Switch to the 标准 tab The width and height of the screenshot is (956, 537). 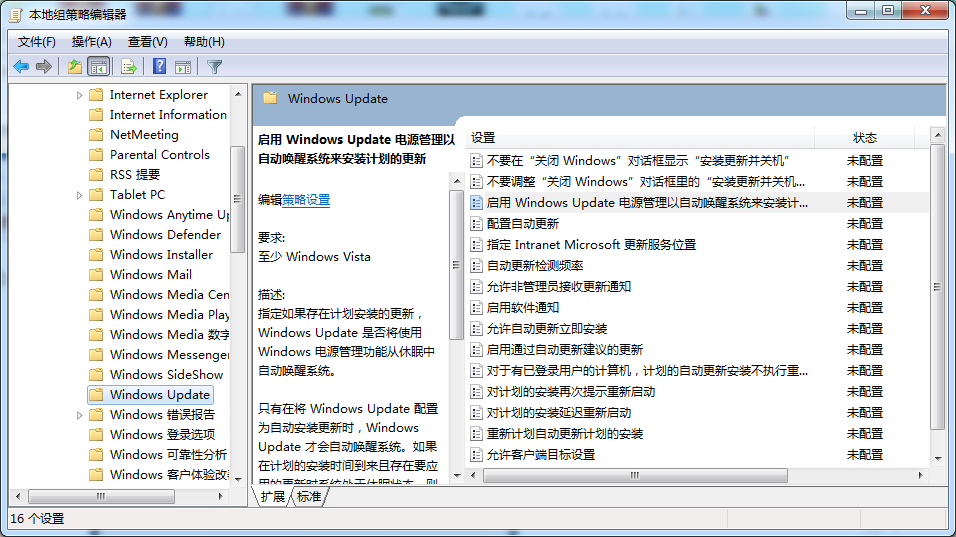click(309, 497)
